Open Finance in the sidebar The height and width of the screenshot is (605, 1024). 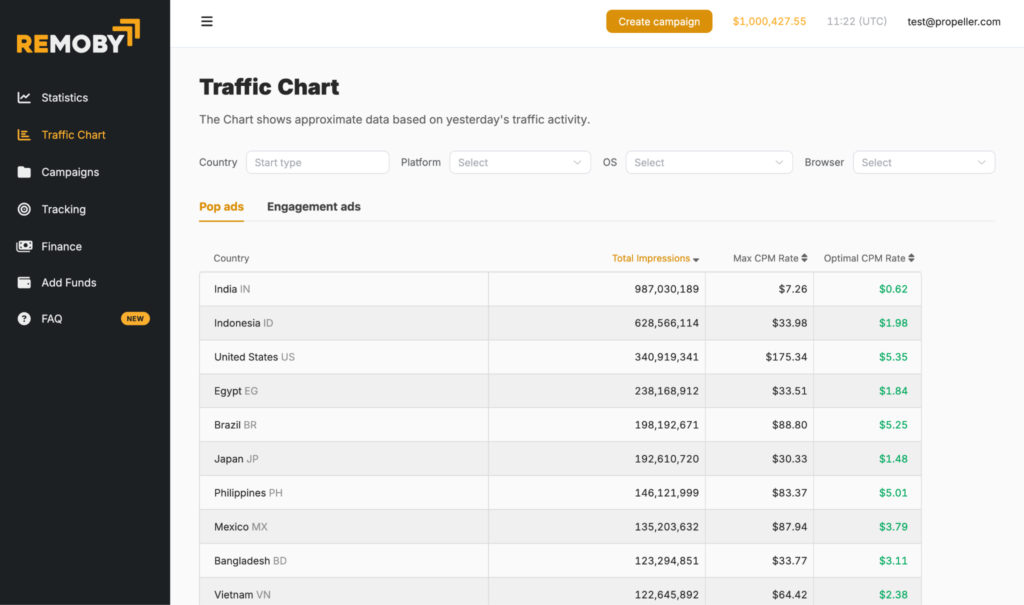tap(61, 246)
